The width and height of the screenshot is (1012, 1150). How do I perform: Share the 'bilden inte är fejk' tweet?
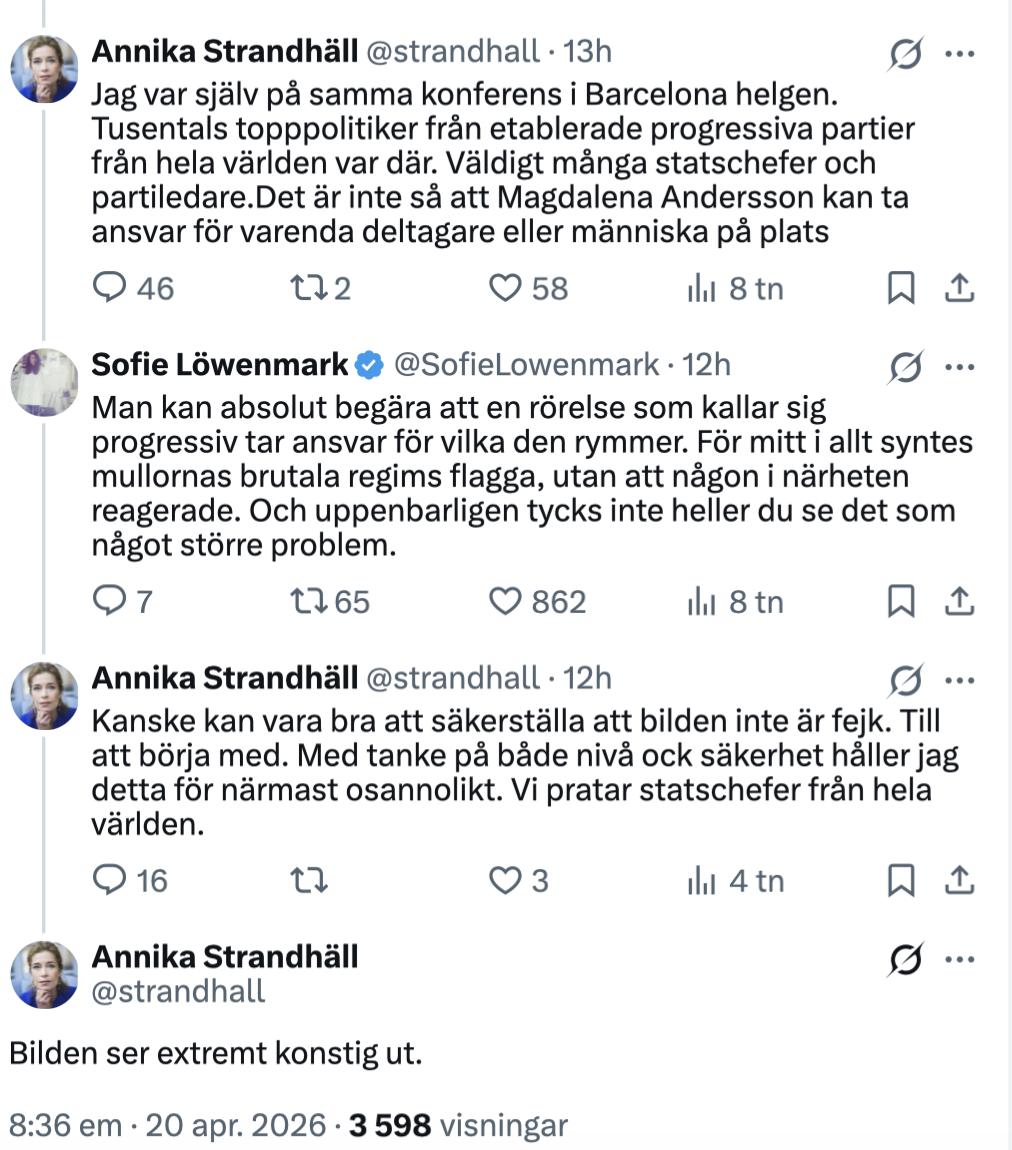tap(959, 881)
